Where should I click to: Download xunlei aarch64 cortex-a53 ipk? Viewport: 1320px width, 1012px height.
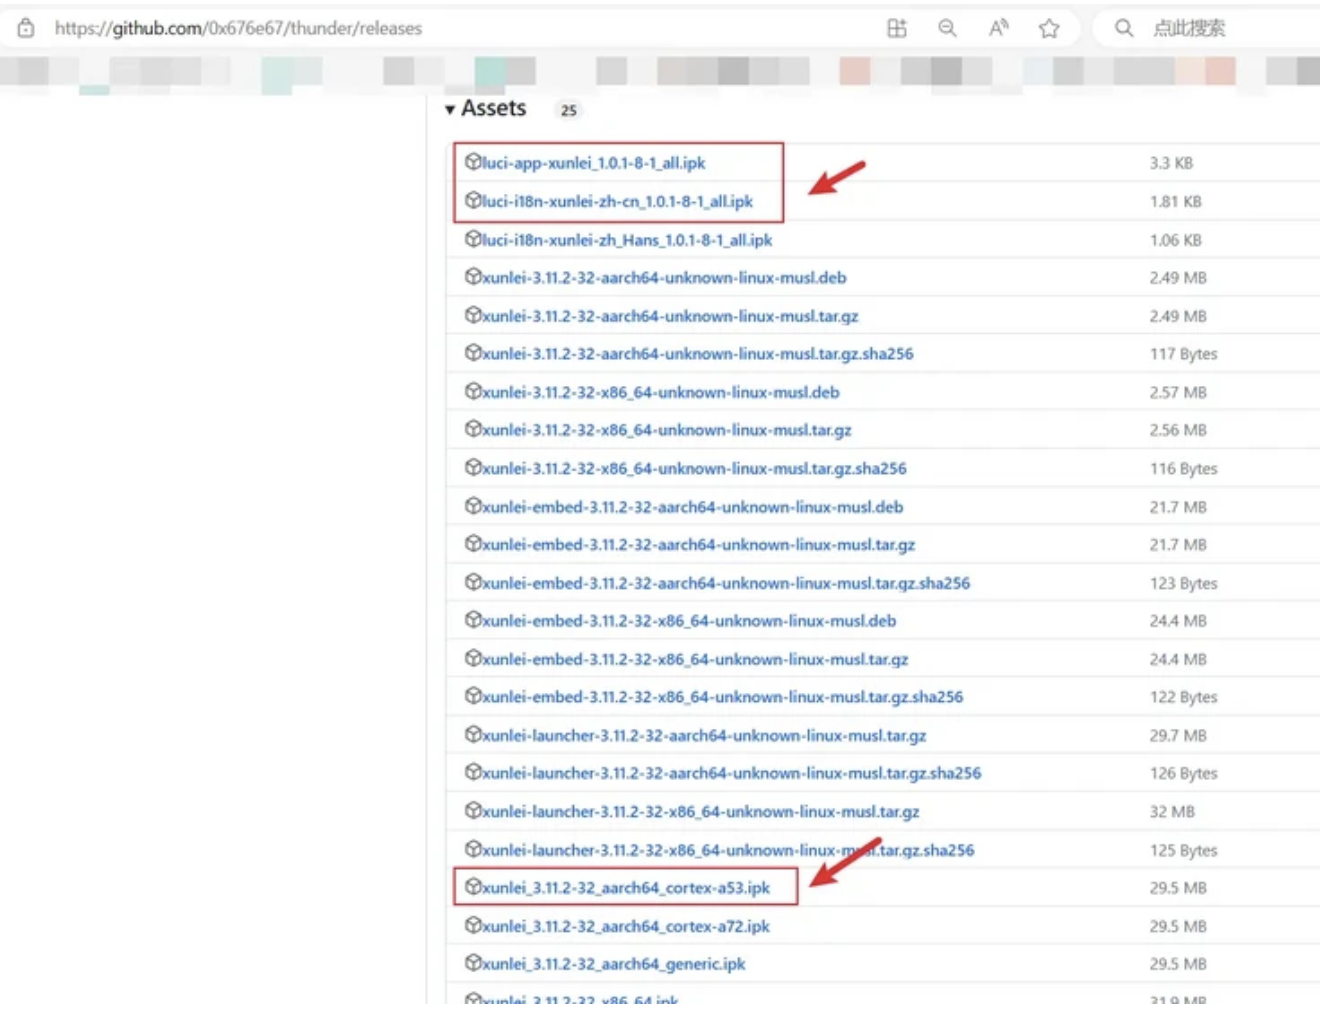(x=626, y=888)
